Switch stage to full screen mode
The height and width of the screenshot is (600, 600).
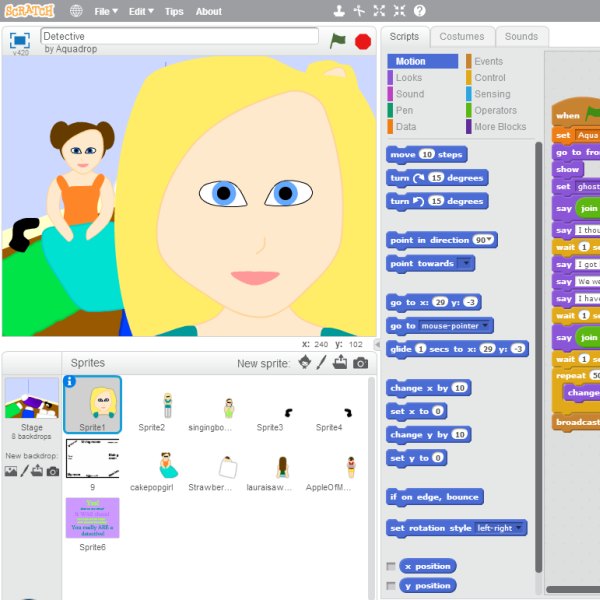pyautogui.click(x=20, y=40)
